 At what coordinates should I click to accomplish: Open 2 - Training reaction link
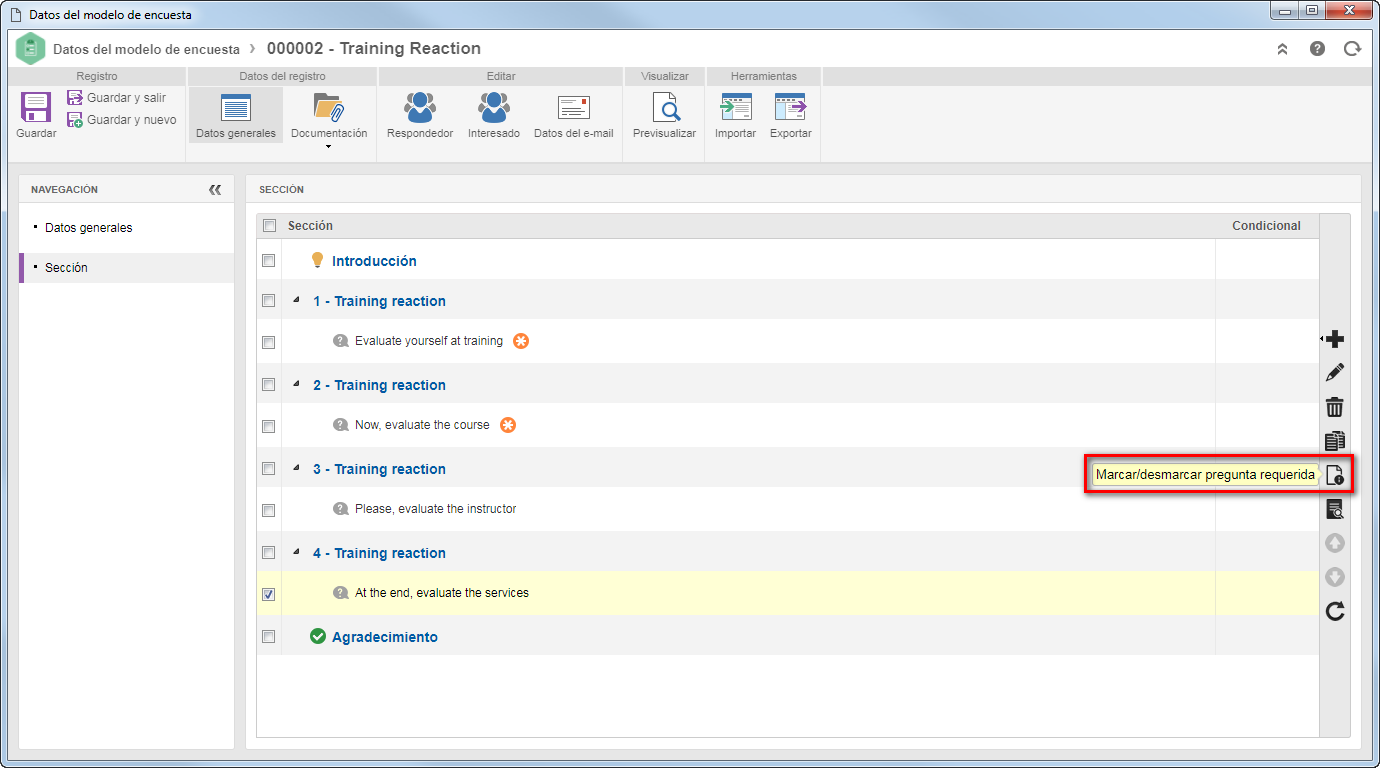379,385
